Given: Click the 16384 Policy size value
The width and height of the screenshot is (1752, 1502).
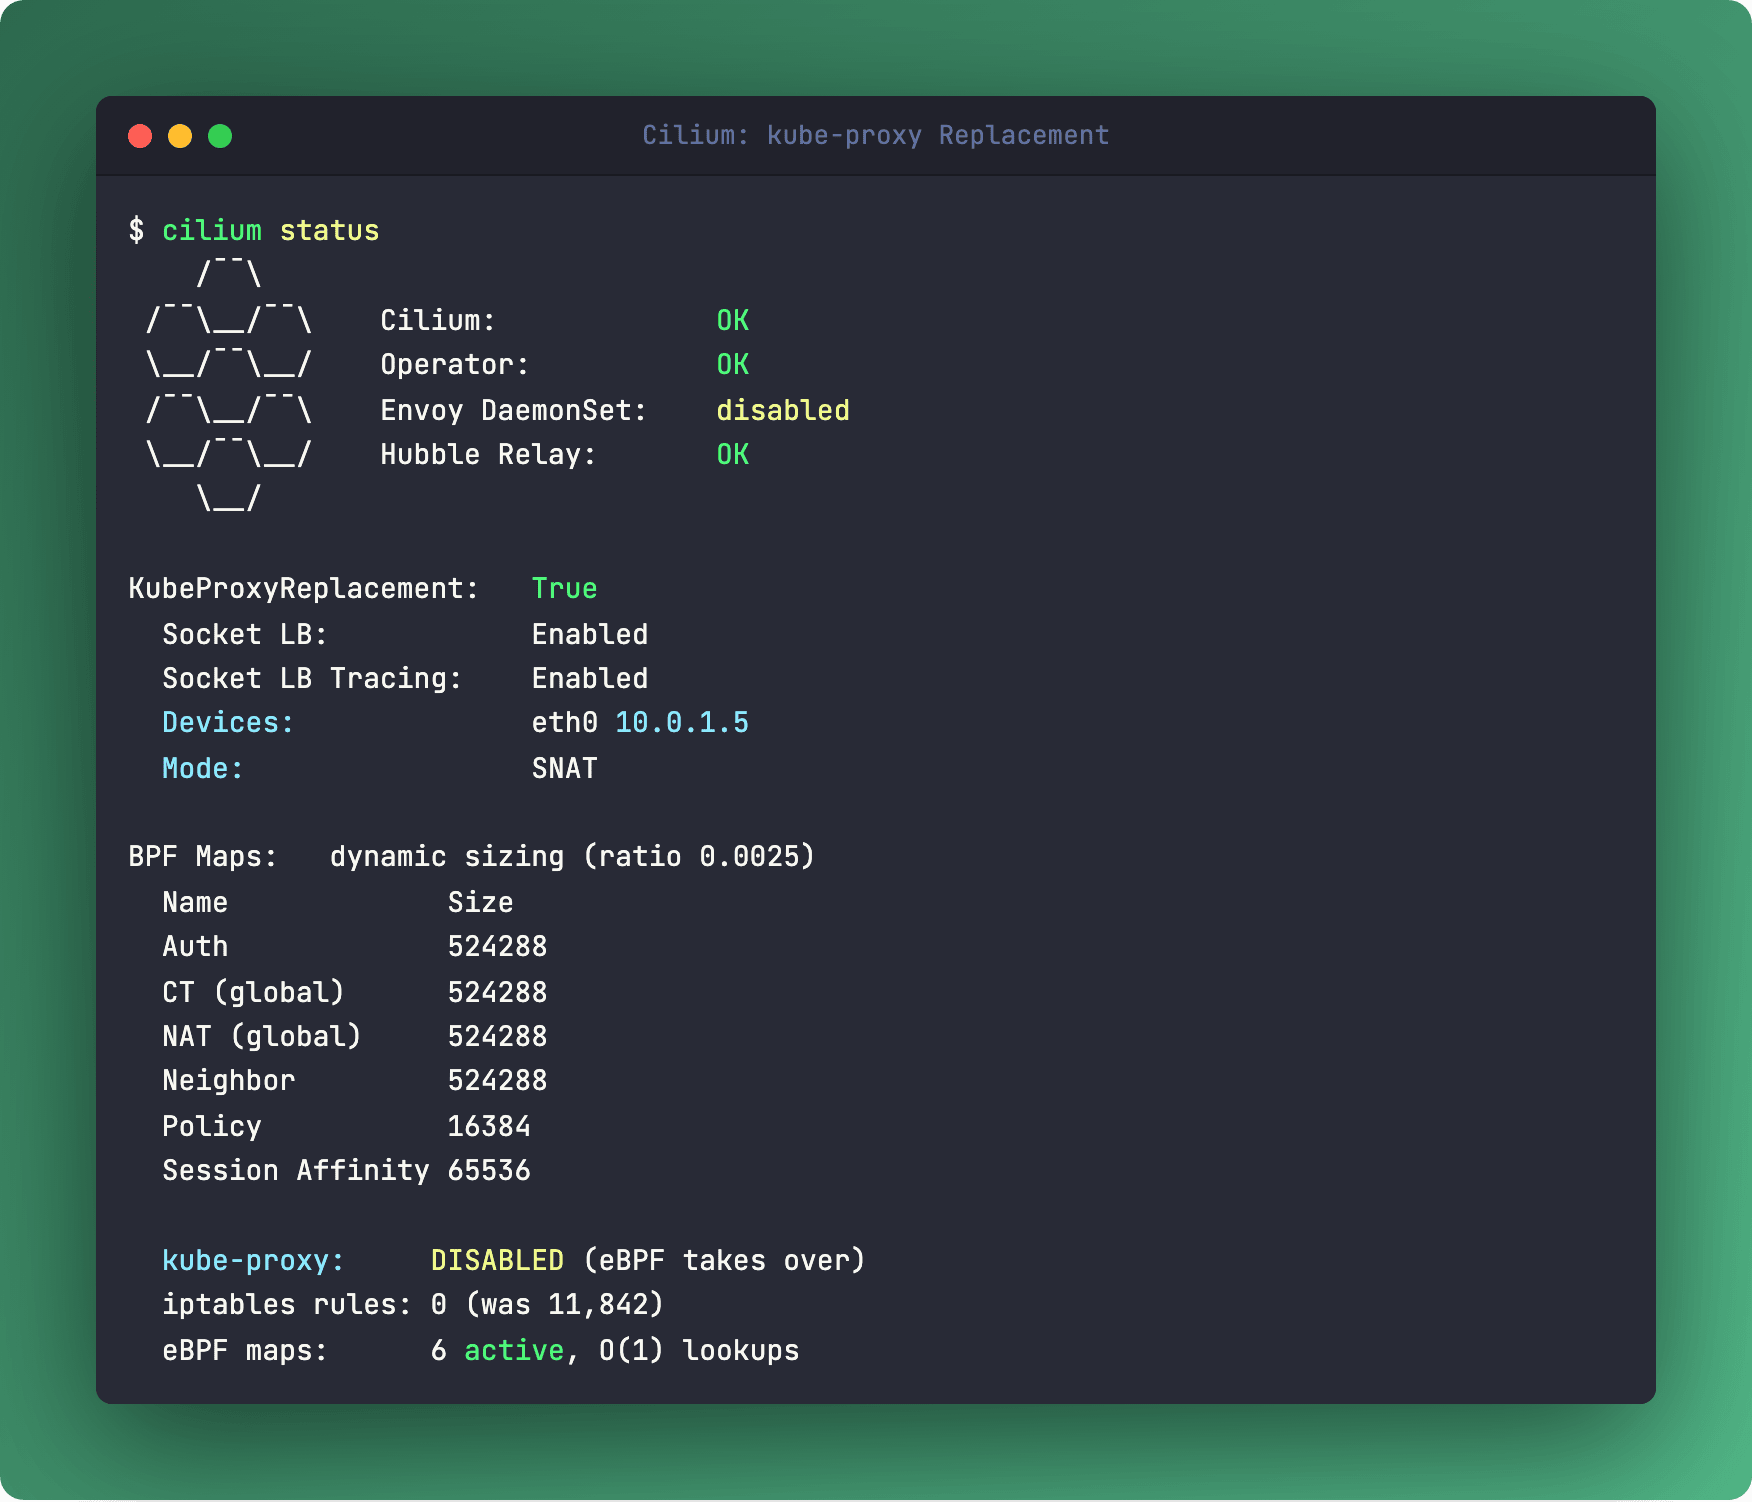Looking at the screenshot, I should tap(489, 1126).
